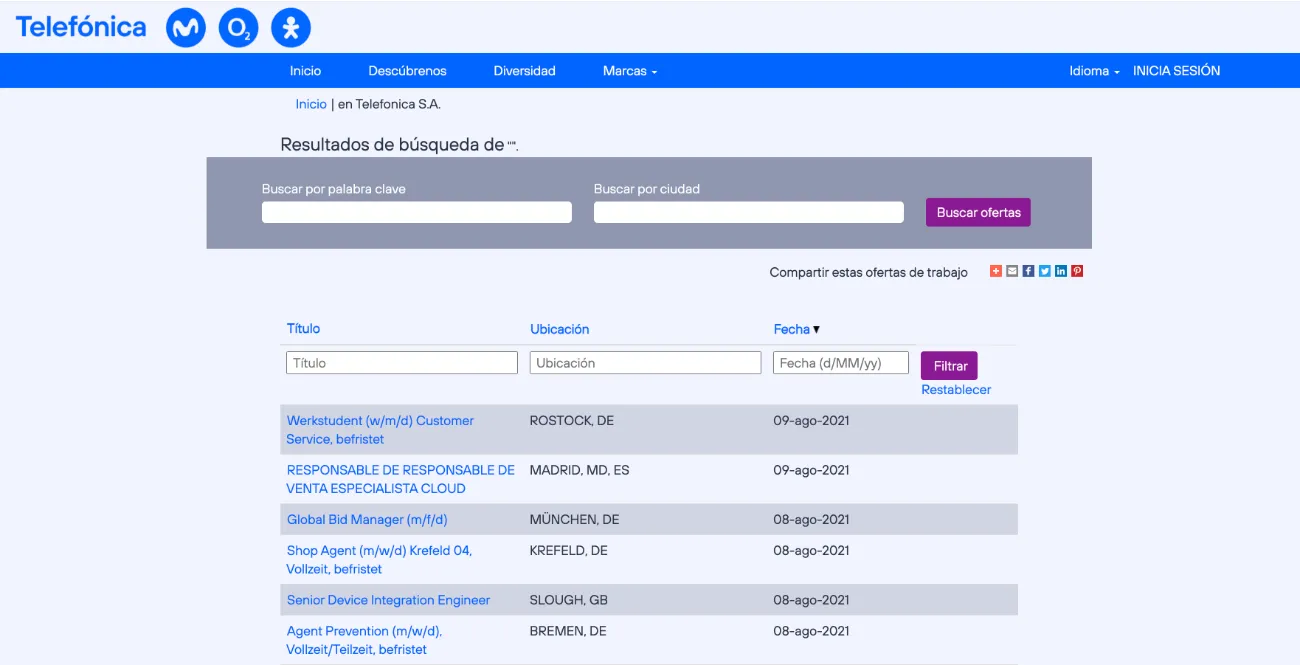Select the BREMEN, DE location cell
1300x665 pixels.
568,631
